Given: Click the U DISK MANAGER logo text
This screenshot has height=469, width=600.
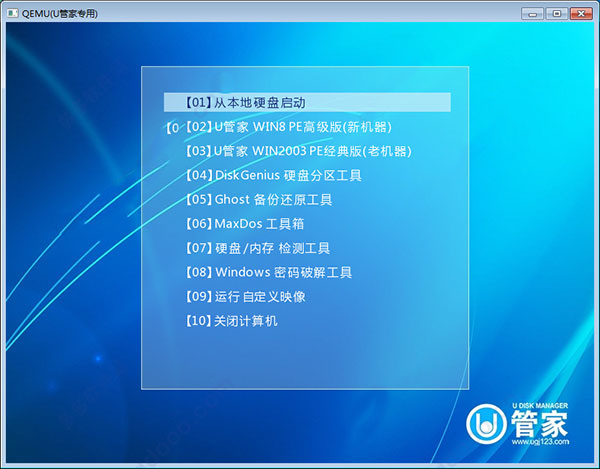Looking at the screenshot, I should (x=540, y=405).
